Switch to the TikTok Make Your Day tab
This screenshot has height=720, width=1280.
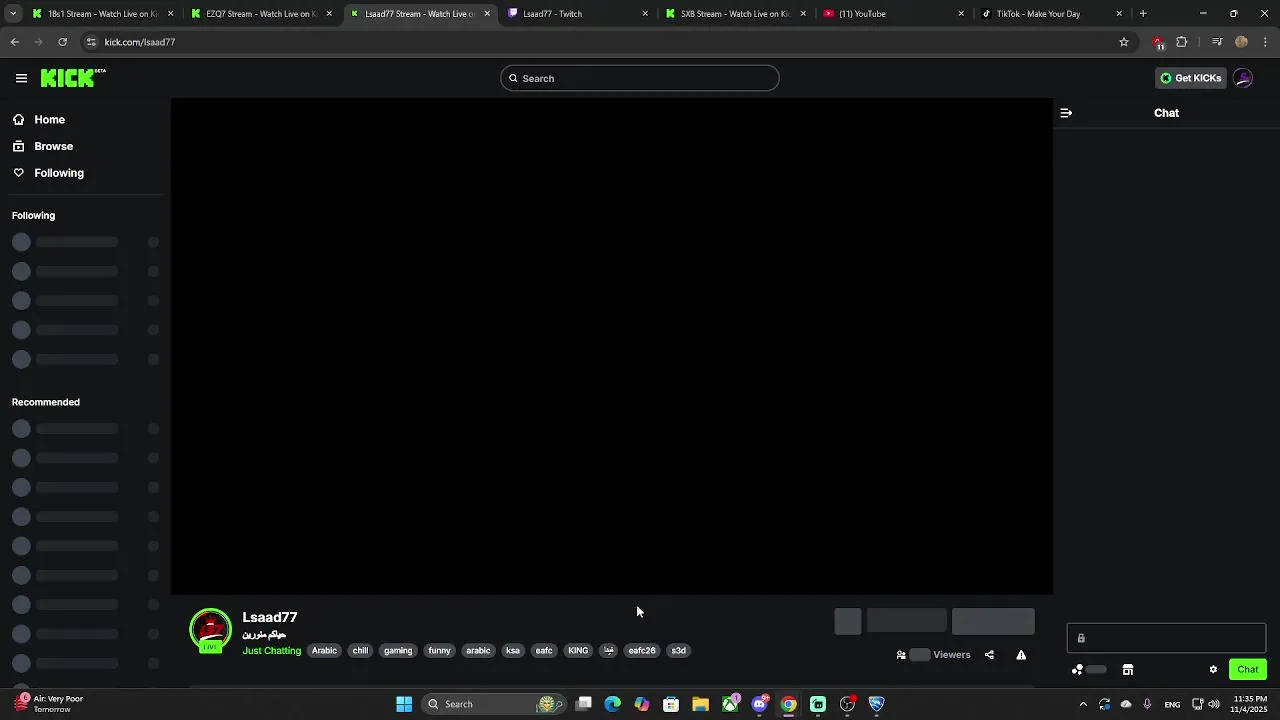[x=1052, y=14]
